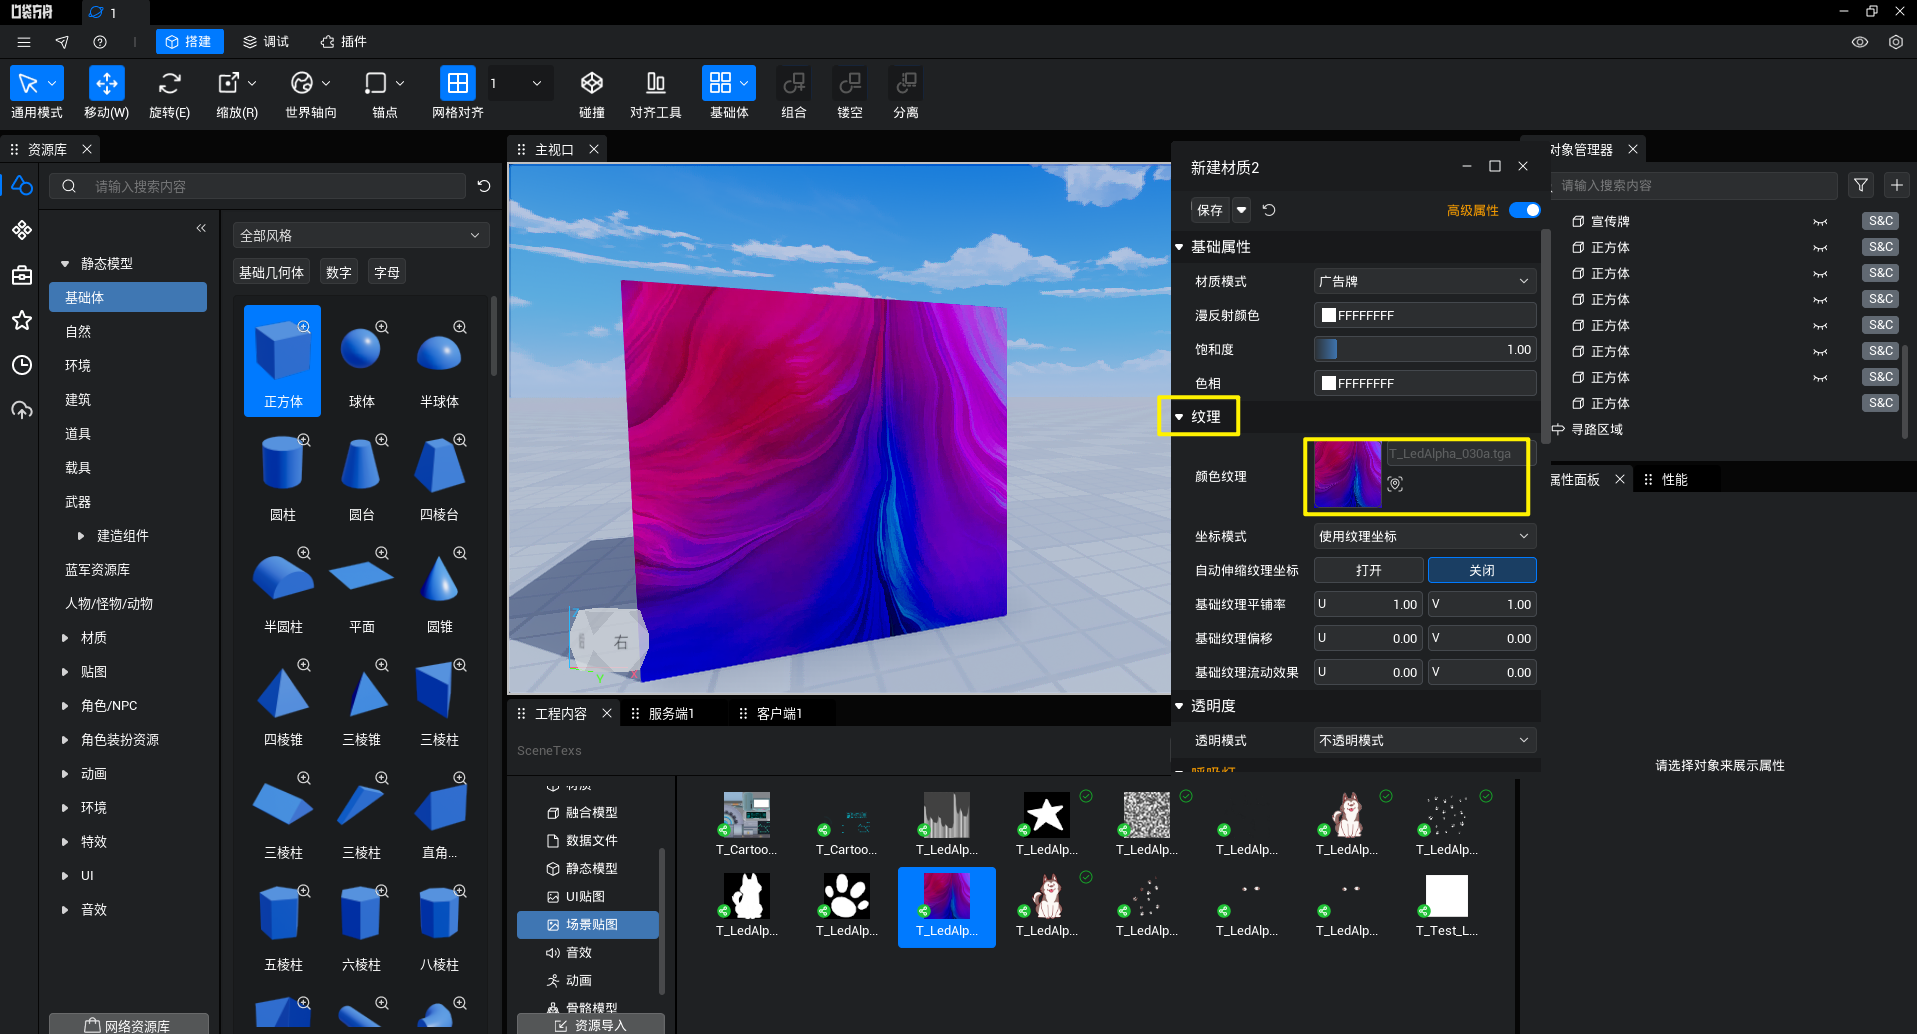
Task: Click the 组合 combine icon
Action: pos(794,83)
